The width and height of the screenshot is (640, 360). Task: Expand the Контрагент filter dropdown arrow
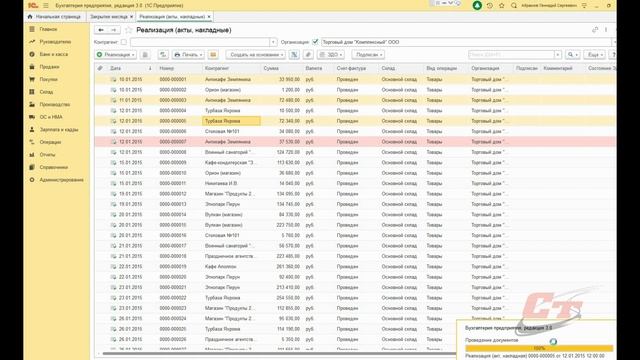pyautogui.click(x=273, y=42)
